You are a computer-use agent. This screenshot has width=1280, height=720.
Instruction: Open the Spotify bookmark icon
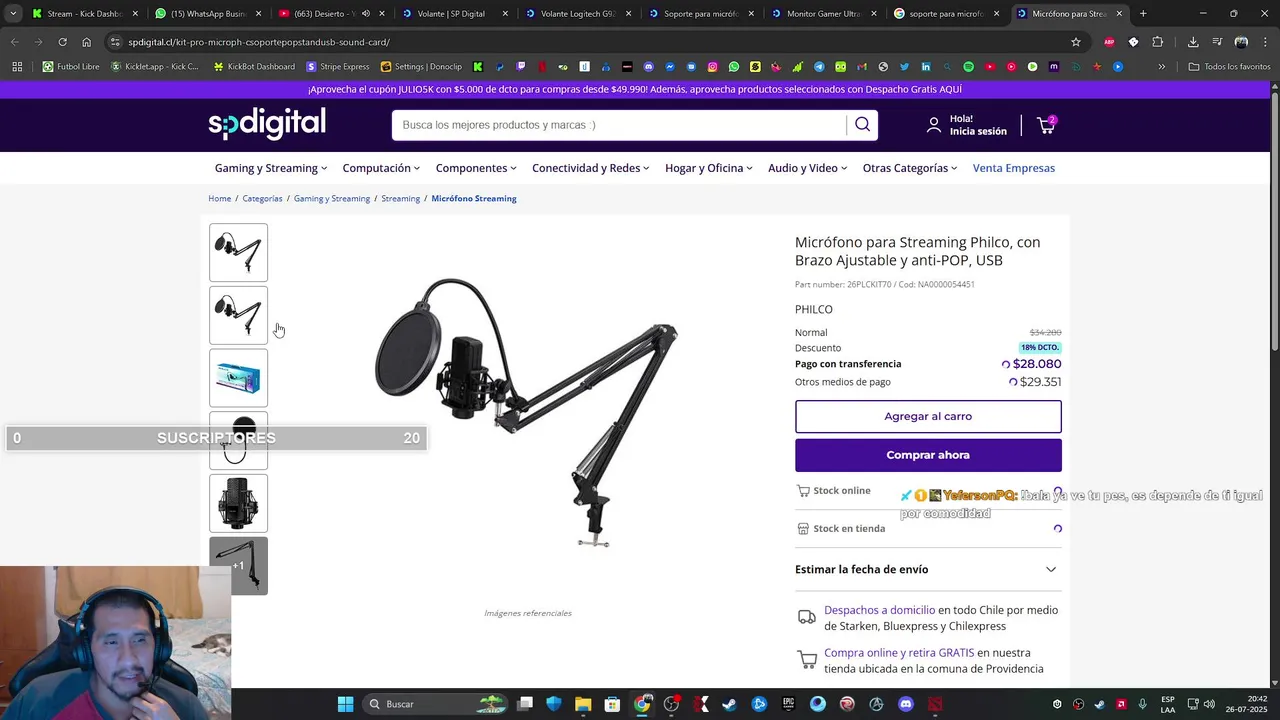[x=968, y=67]
